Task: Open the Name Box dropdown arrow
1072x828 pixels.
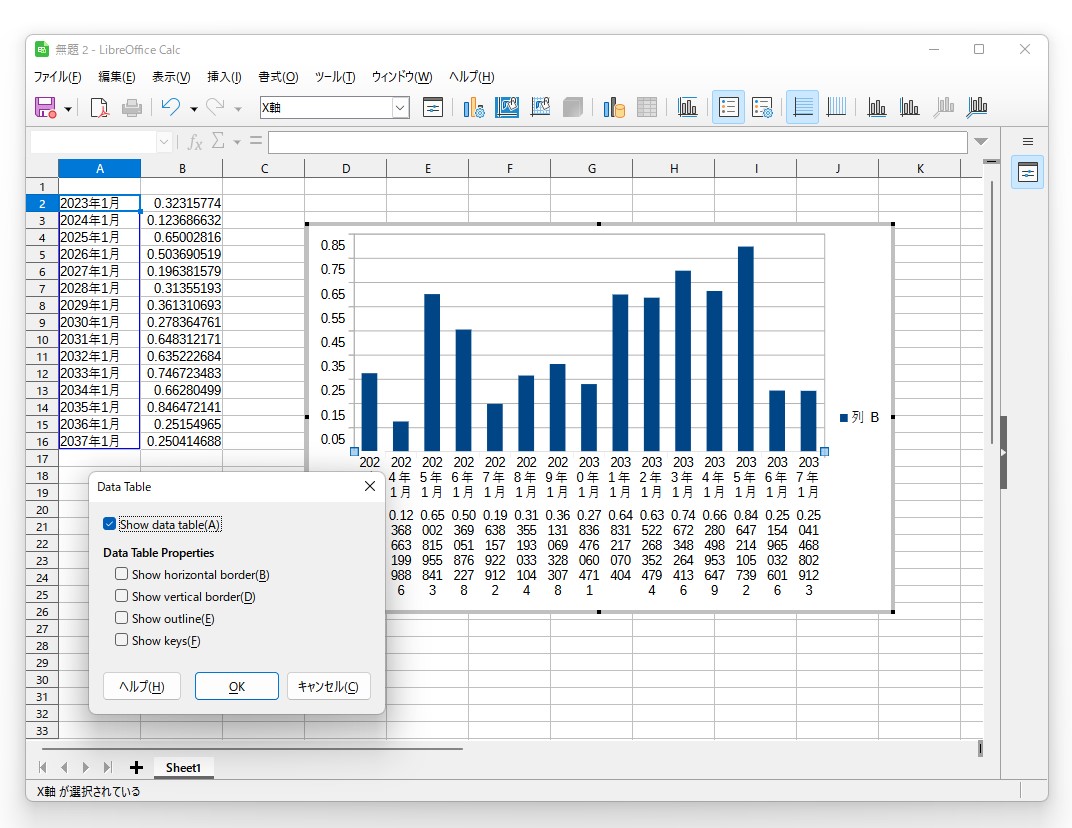Action: point(164,142)
